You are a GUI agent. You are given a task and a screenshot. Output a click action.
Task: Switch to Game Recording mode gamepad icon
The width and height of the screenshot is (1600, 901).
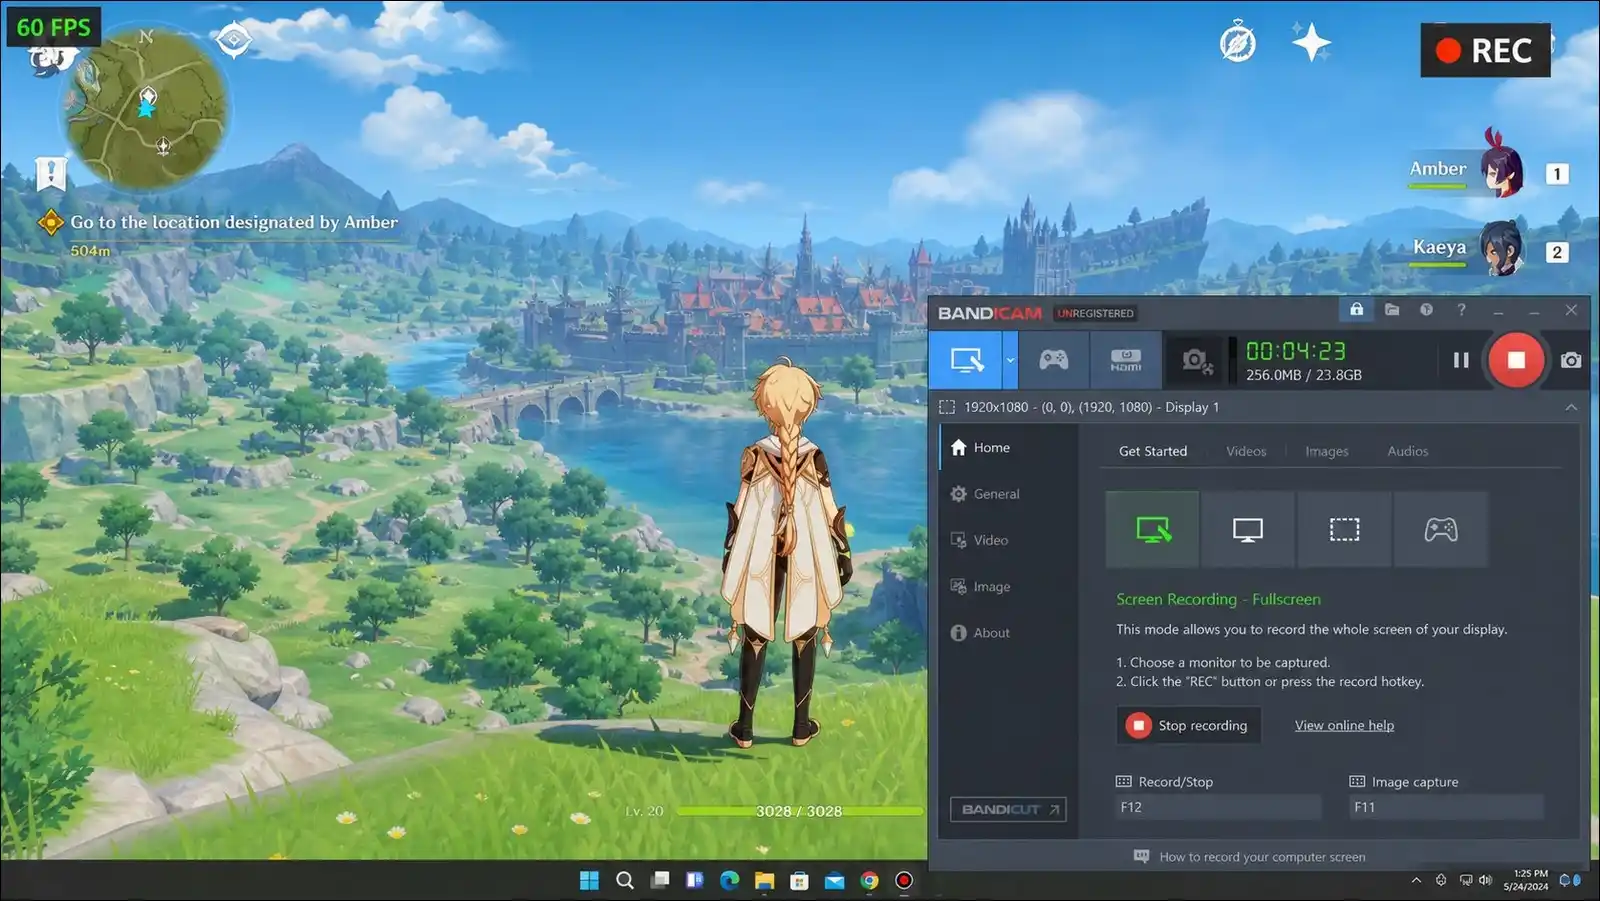point(1053,360)
